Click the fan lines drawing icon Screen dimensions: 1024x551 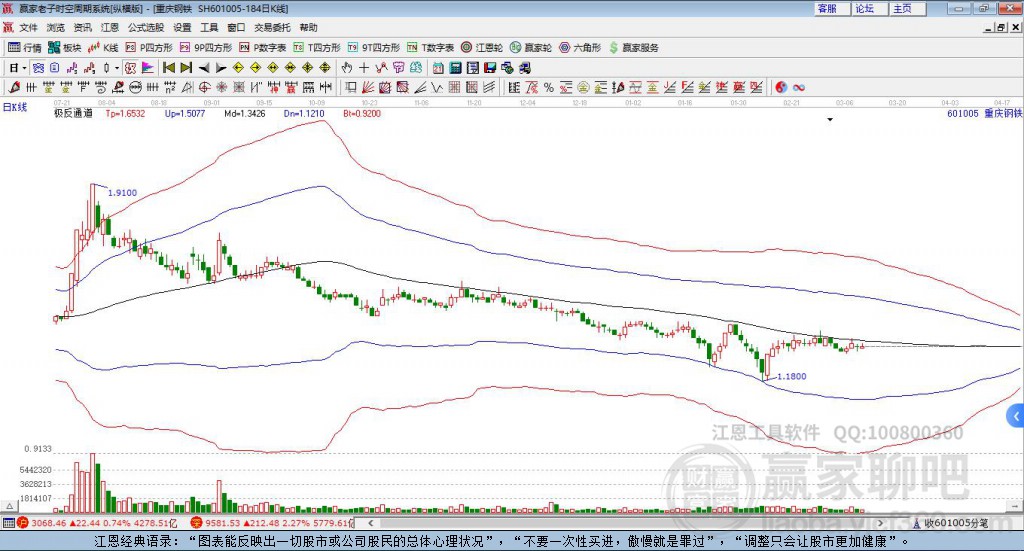[x=368, y=87]
